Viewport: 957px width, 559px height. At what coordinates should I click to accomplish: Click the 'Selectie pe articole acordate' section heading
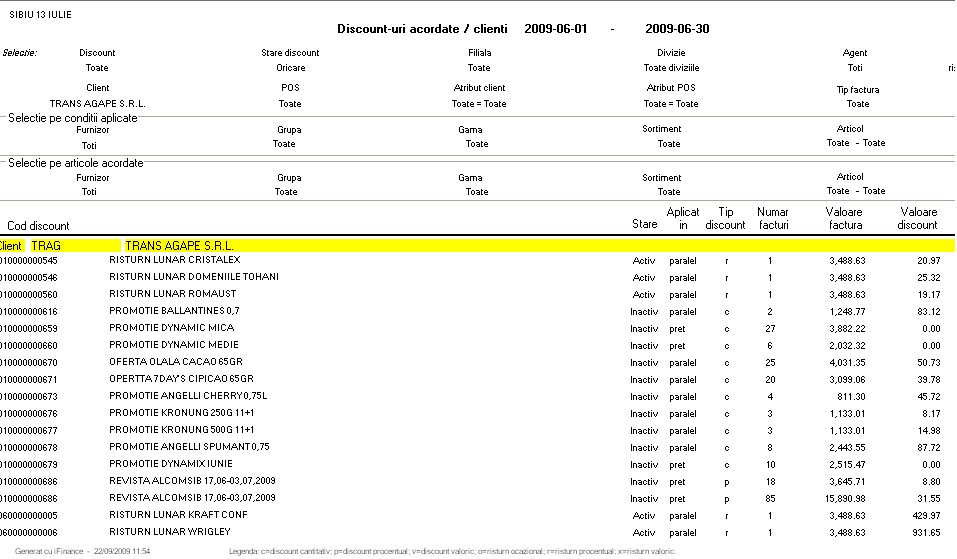pyautogui.click(x=76, y=163)
